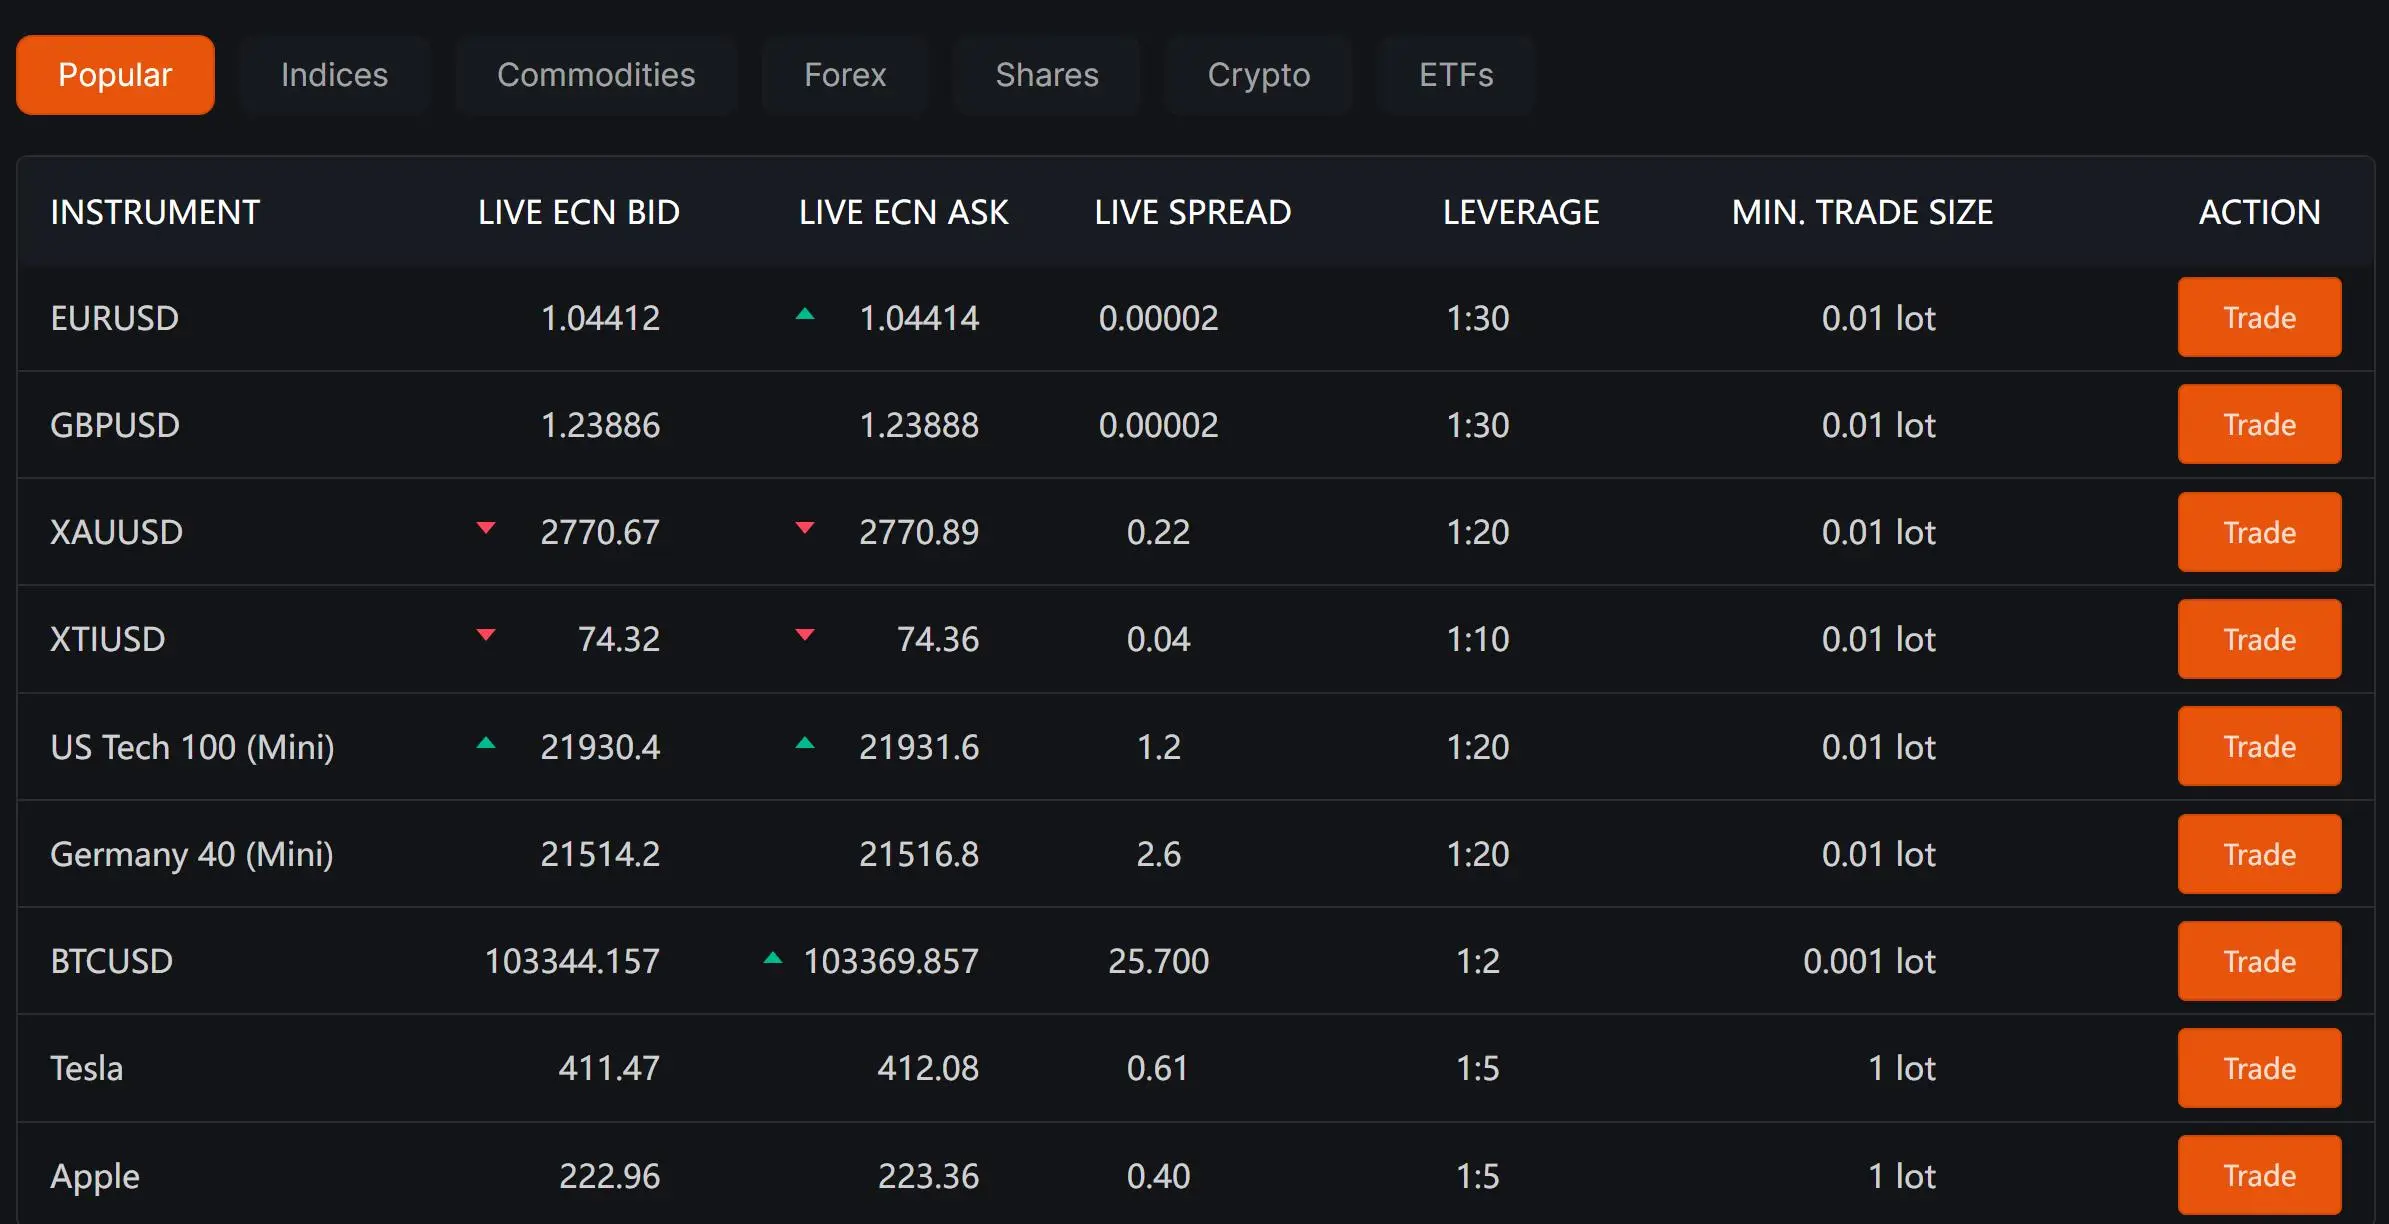This screenshot has width=2389, height=1224.
Task: Click the LIVE ECN BID column header
Action: pyautogui.click(x=579, y=212)
